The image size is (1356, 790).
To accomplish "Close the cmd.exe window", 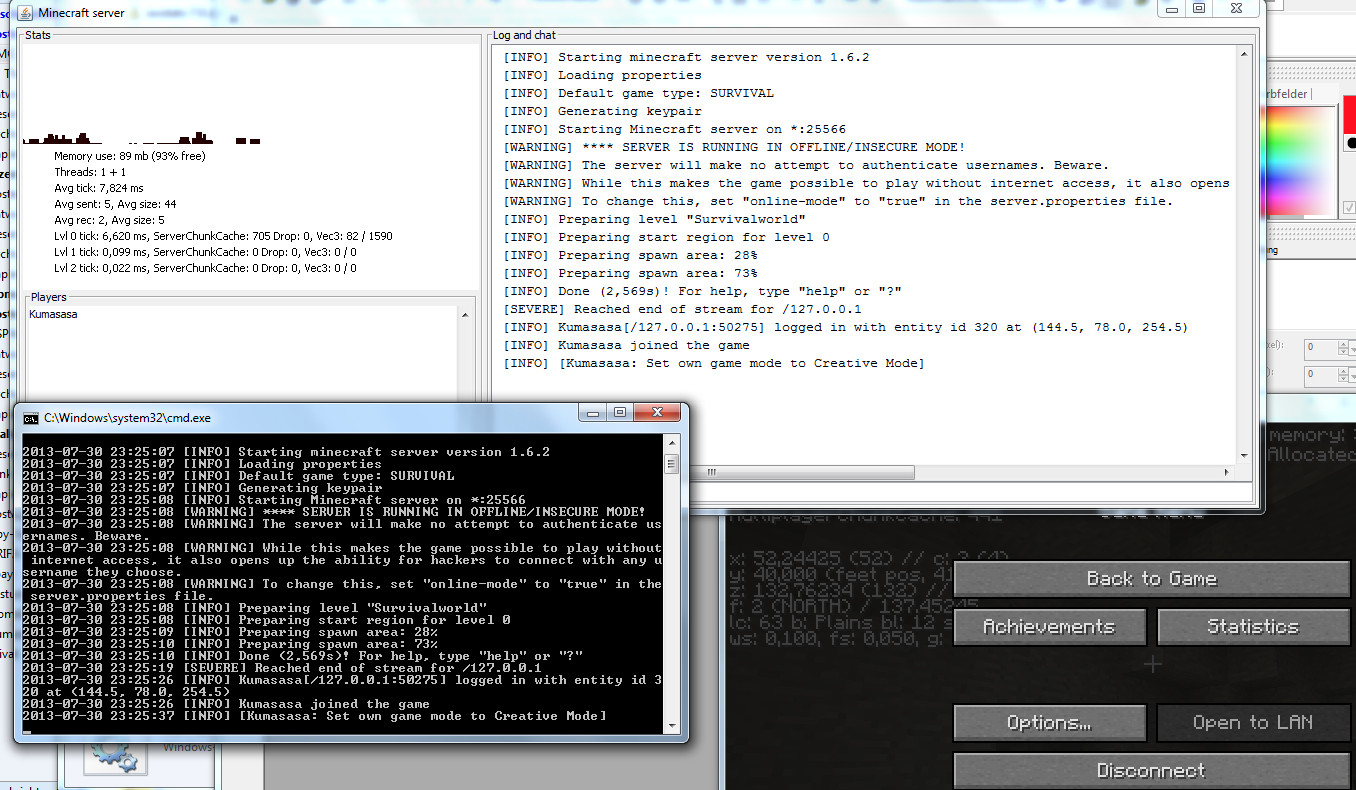I will [x=657, y=412].
